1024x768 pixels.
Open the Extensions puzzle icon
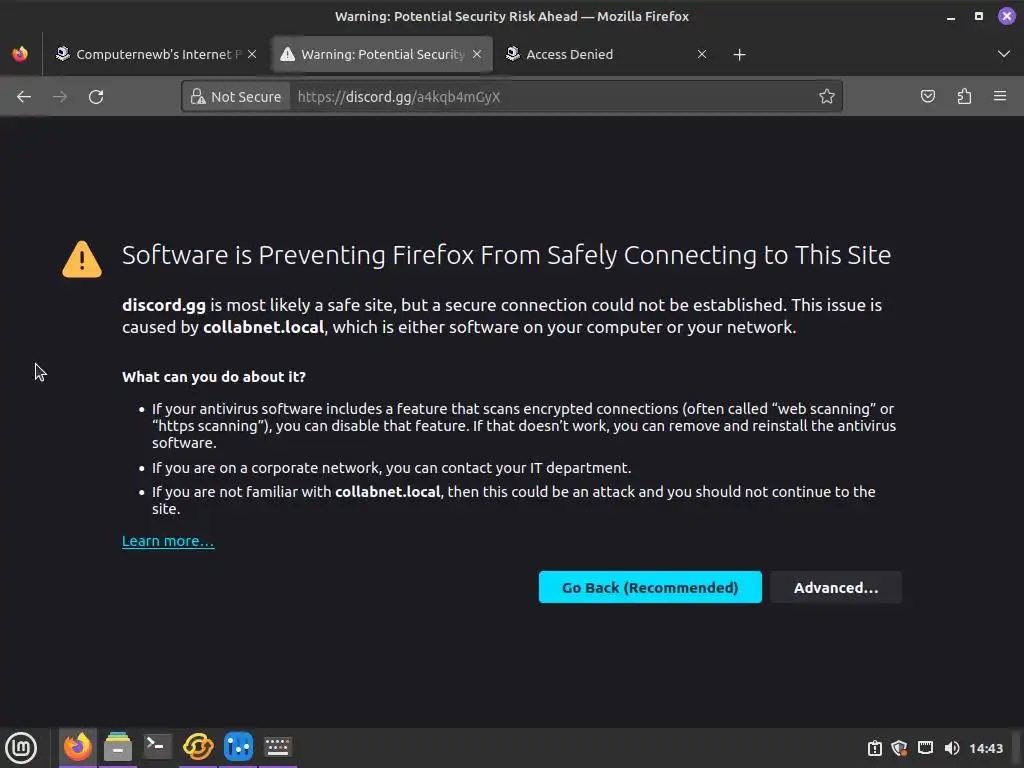pyautogui.click(x=964, y=97)
